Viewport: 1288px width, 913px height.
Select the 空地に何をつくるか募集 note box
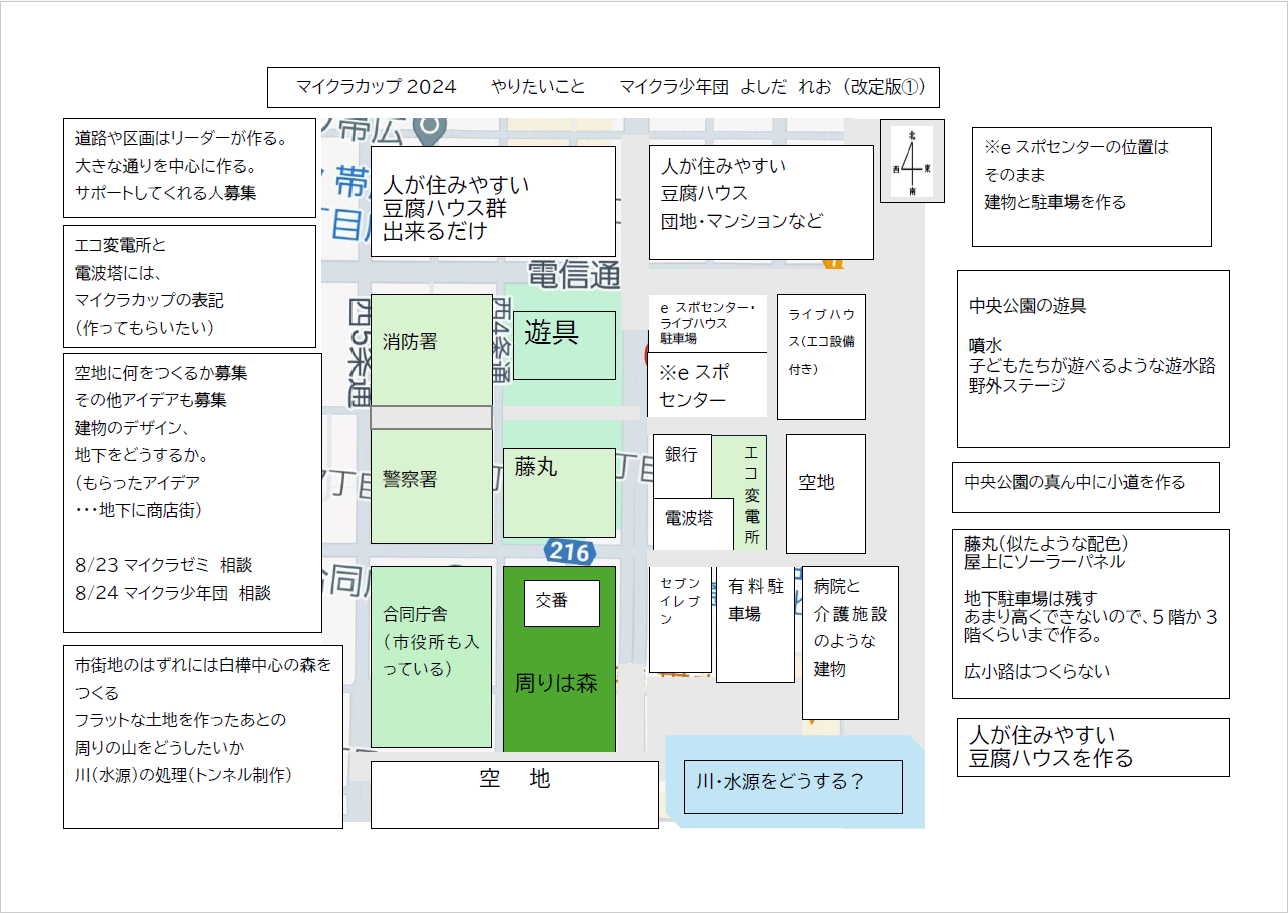pyautogui.click(x=192, y=493)
